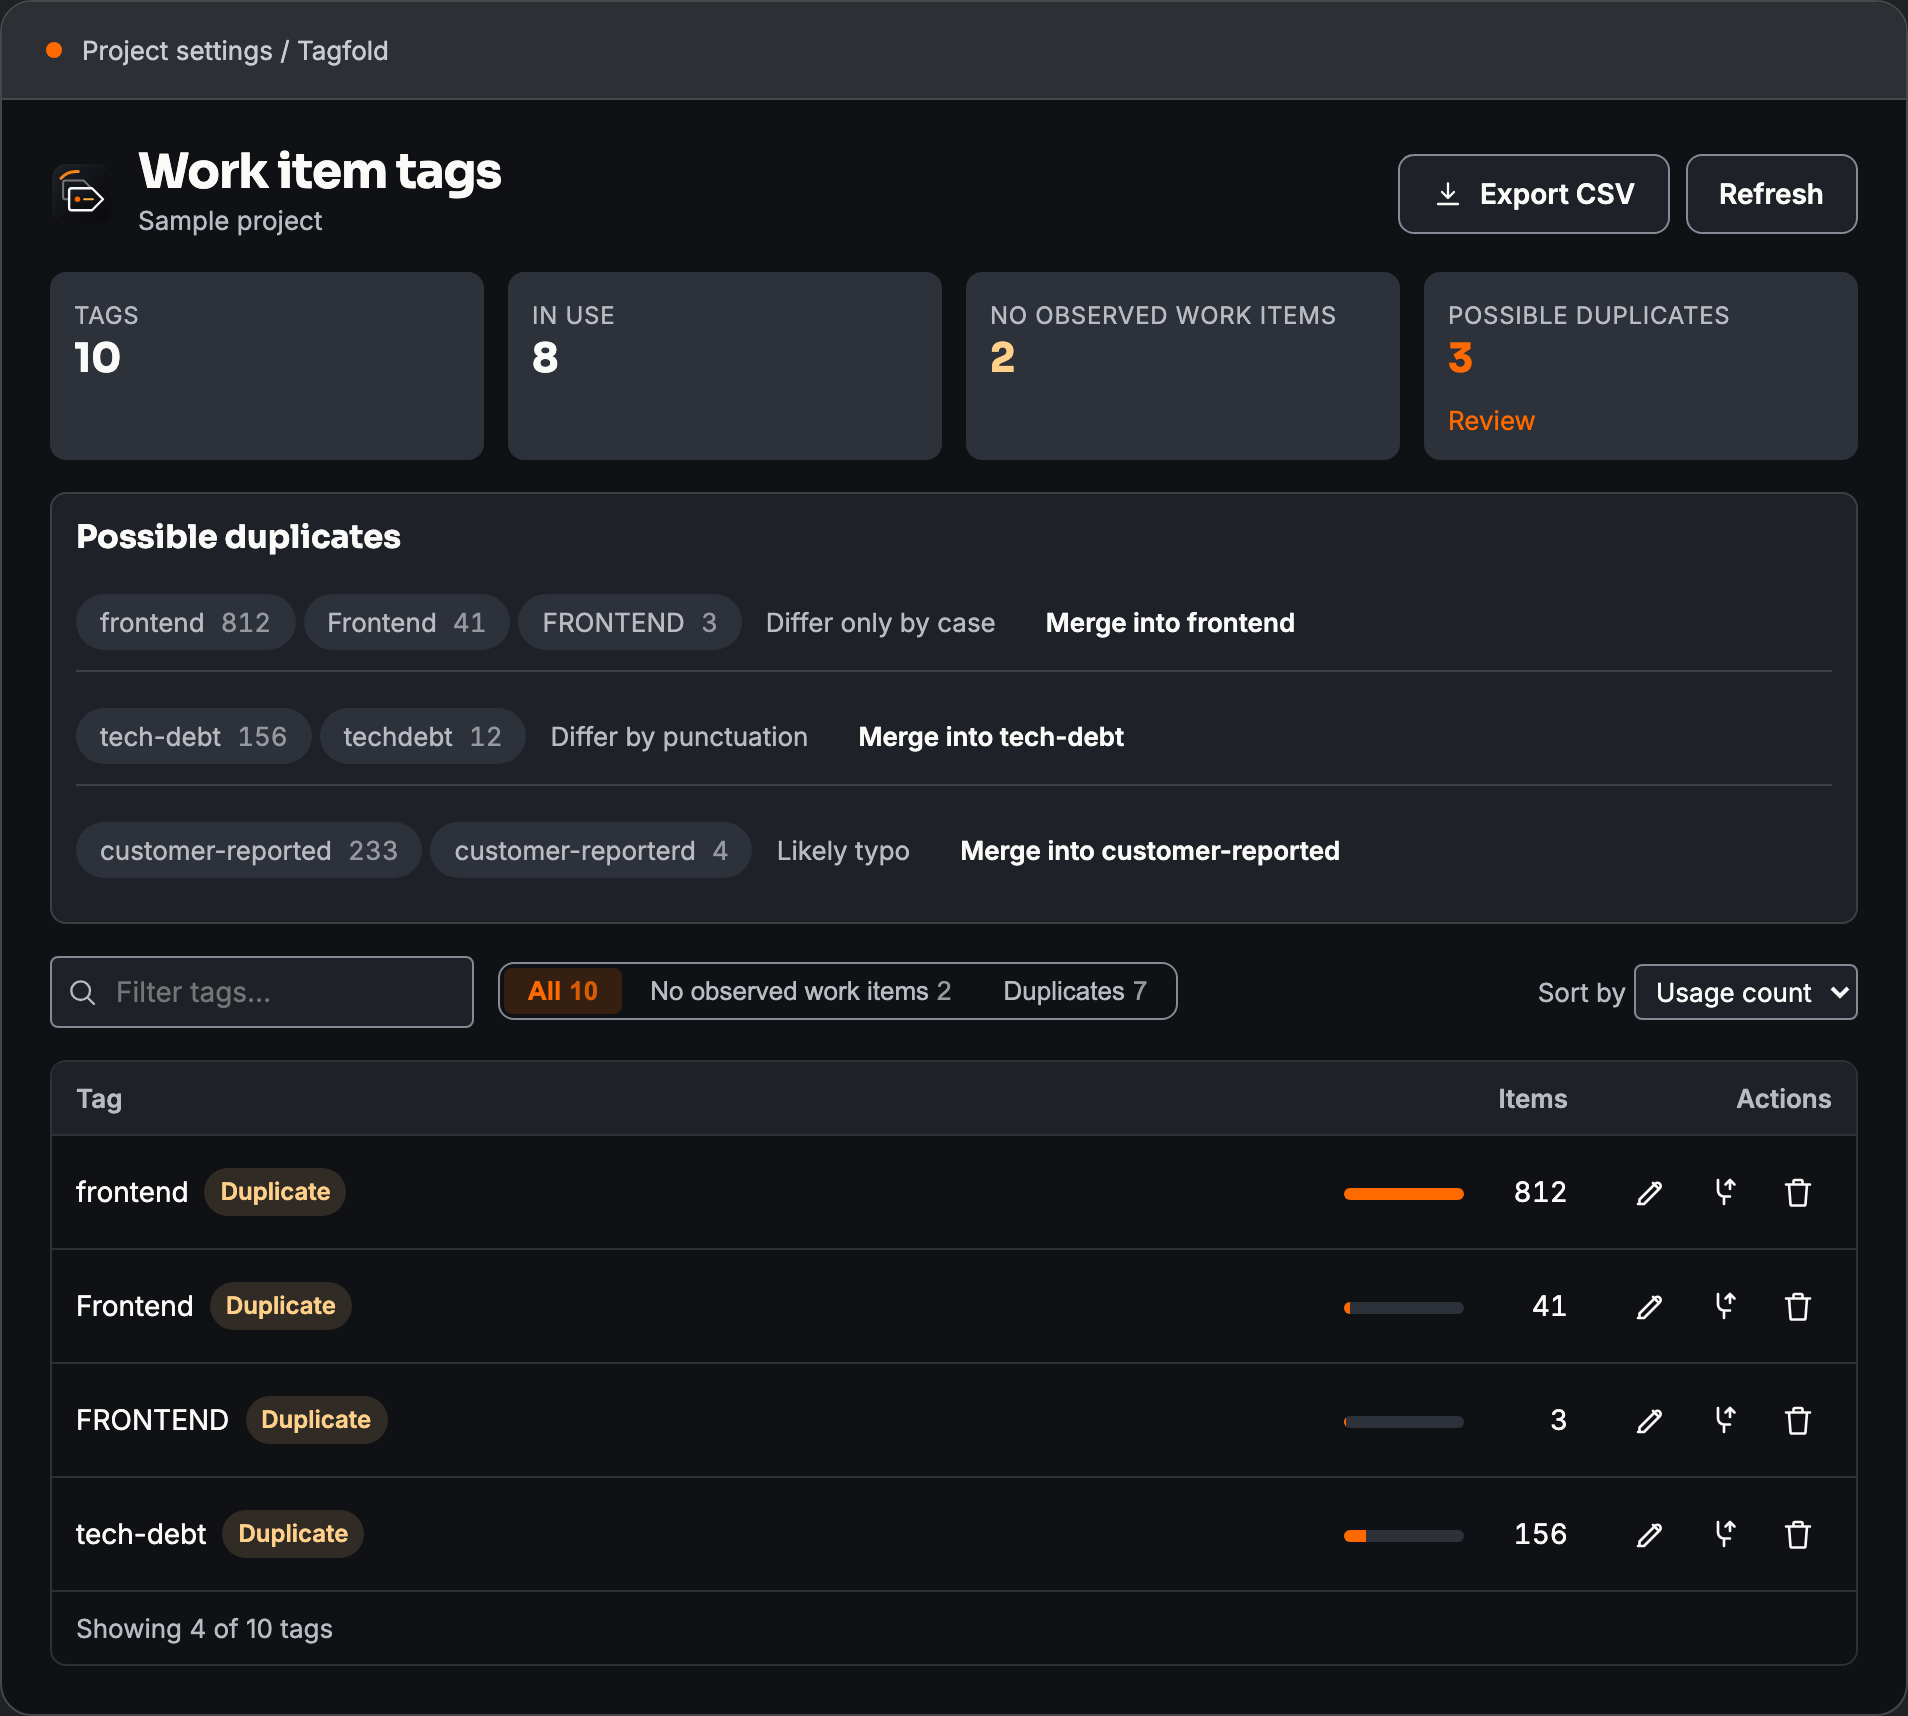
Task: Click the techdebt 12 chip
Action: click(x=422, y=737)
